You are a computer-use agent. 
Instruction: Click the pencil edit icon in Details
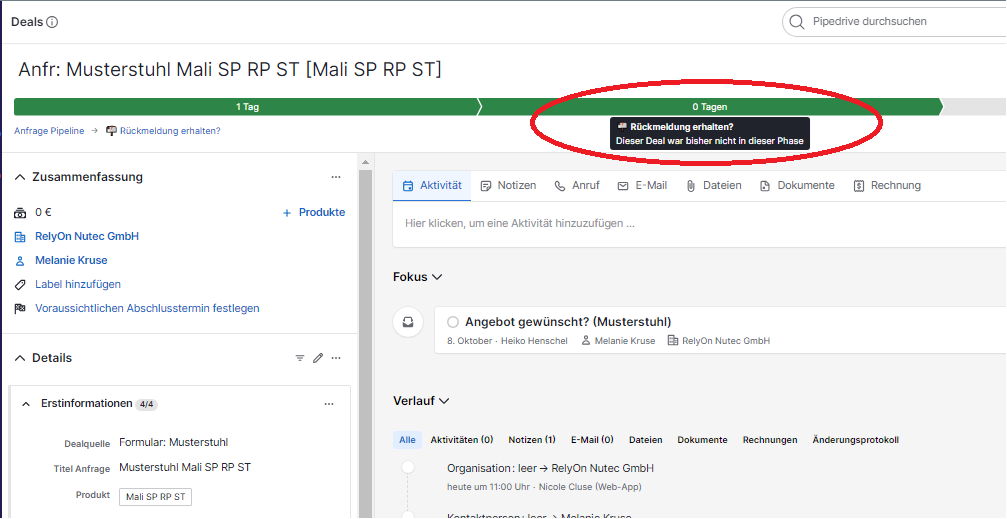click(318, 358)
